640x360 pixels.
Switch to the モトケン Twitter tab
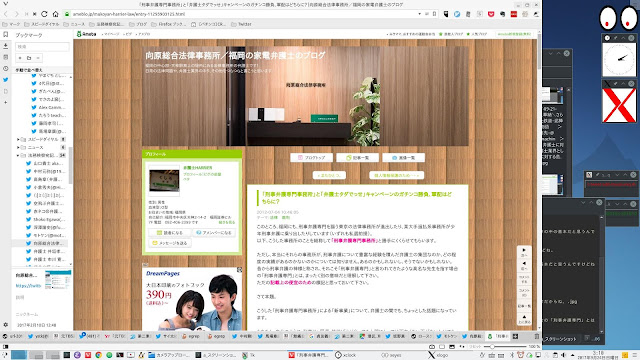click(447, 336)
